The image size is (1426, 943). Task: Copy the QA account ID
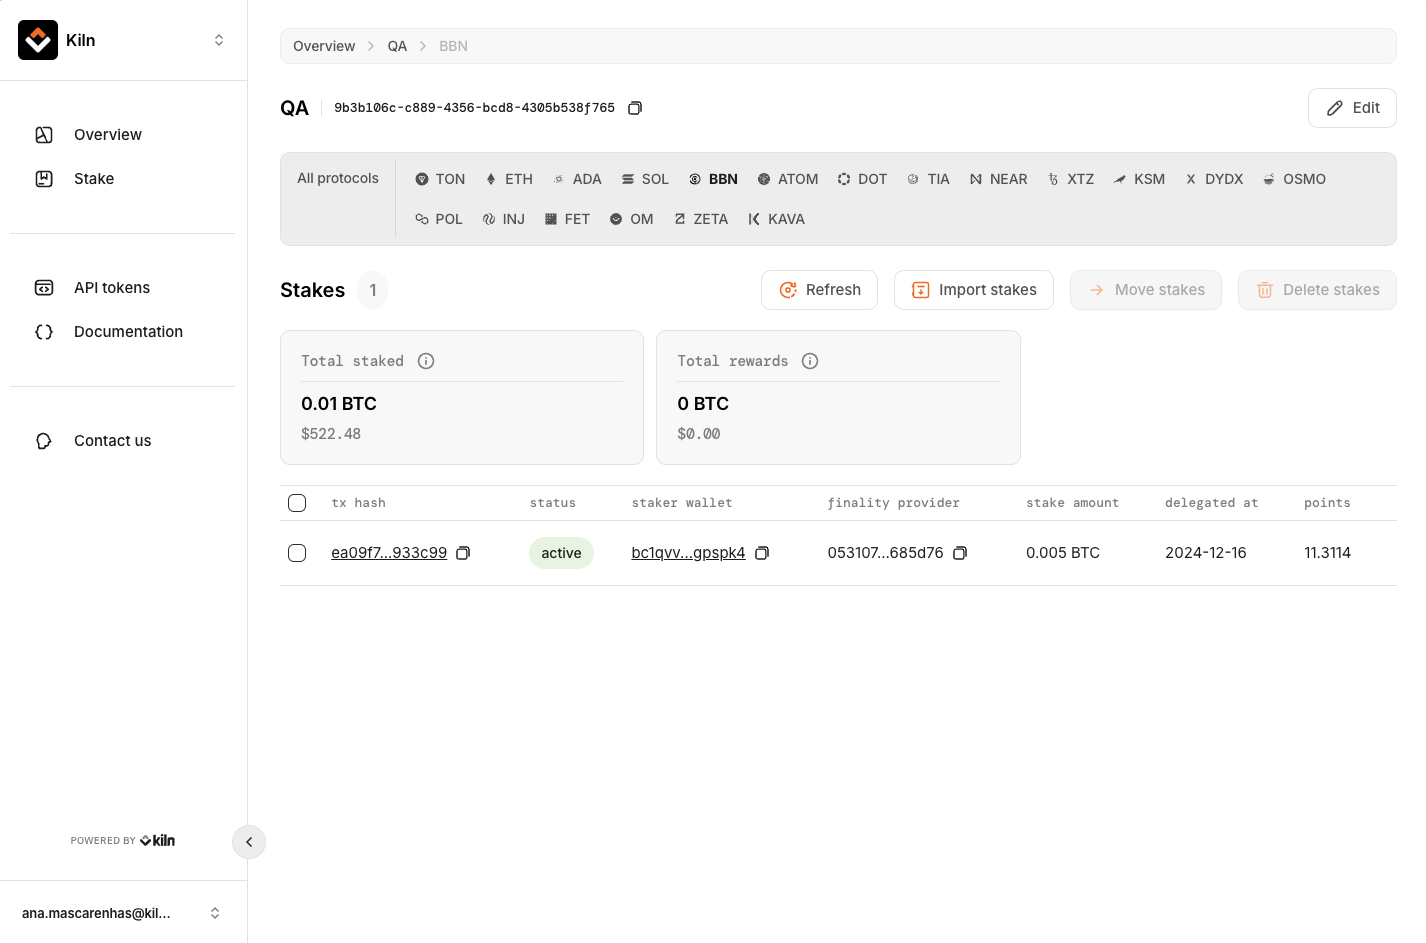pos(634,108)
